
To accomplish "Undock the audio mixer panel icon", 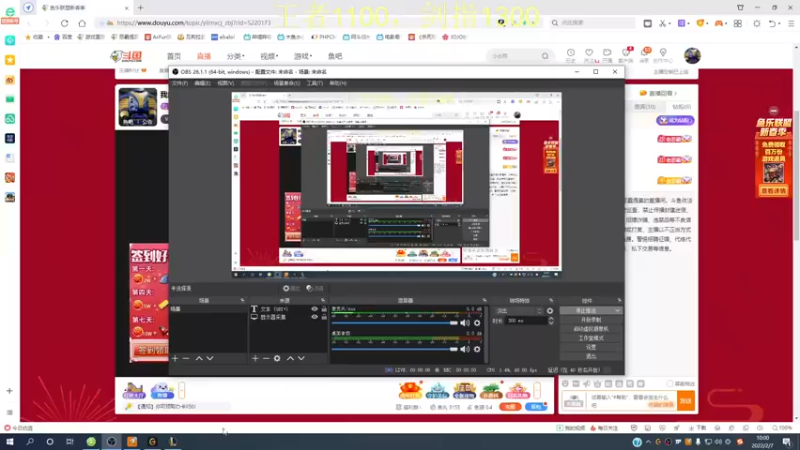I will coord(484,301).
